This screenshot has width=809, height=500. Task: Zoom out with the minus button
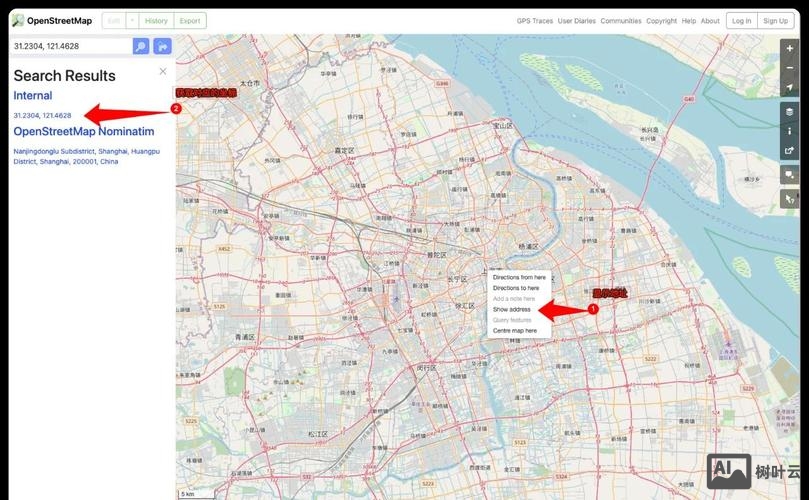(x=790, y=67)
